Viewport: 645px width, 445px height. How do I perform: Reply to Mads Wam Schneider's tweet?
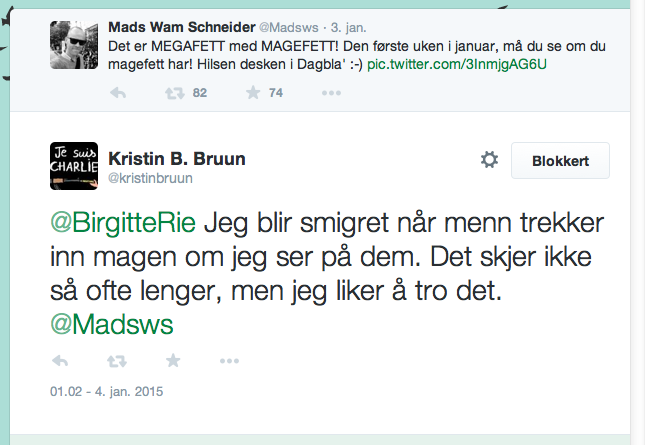coord(118,93)
